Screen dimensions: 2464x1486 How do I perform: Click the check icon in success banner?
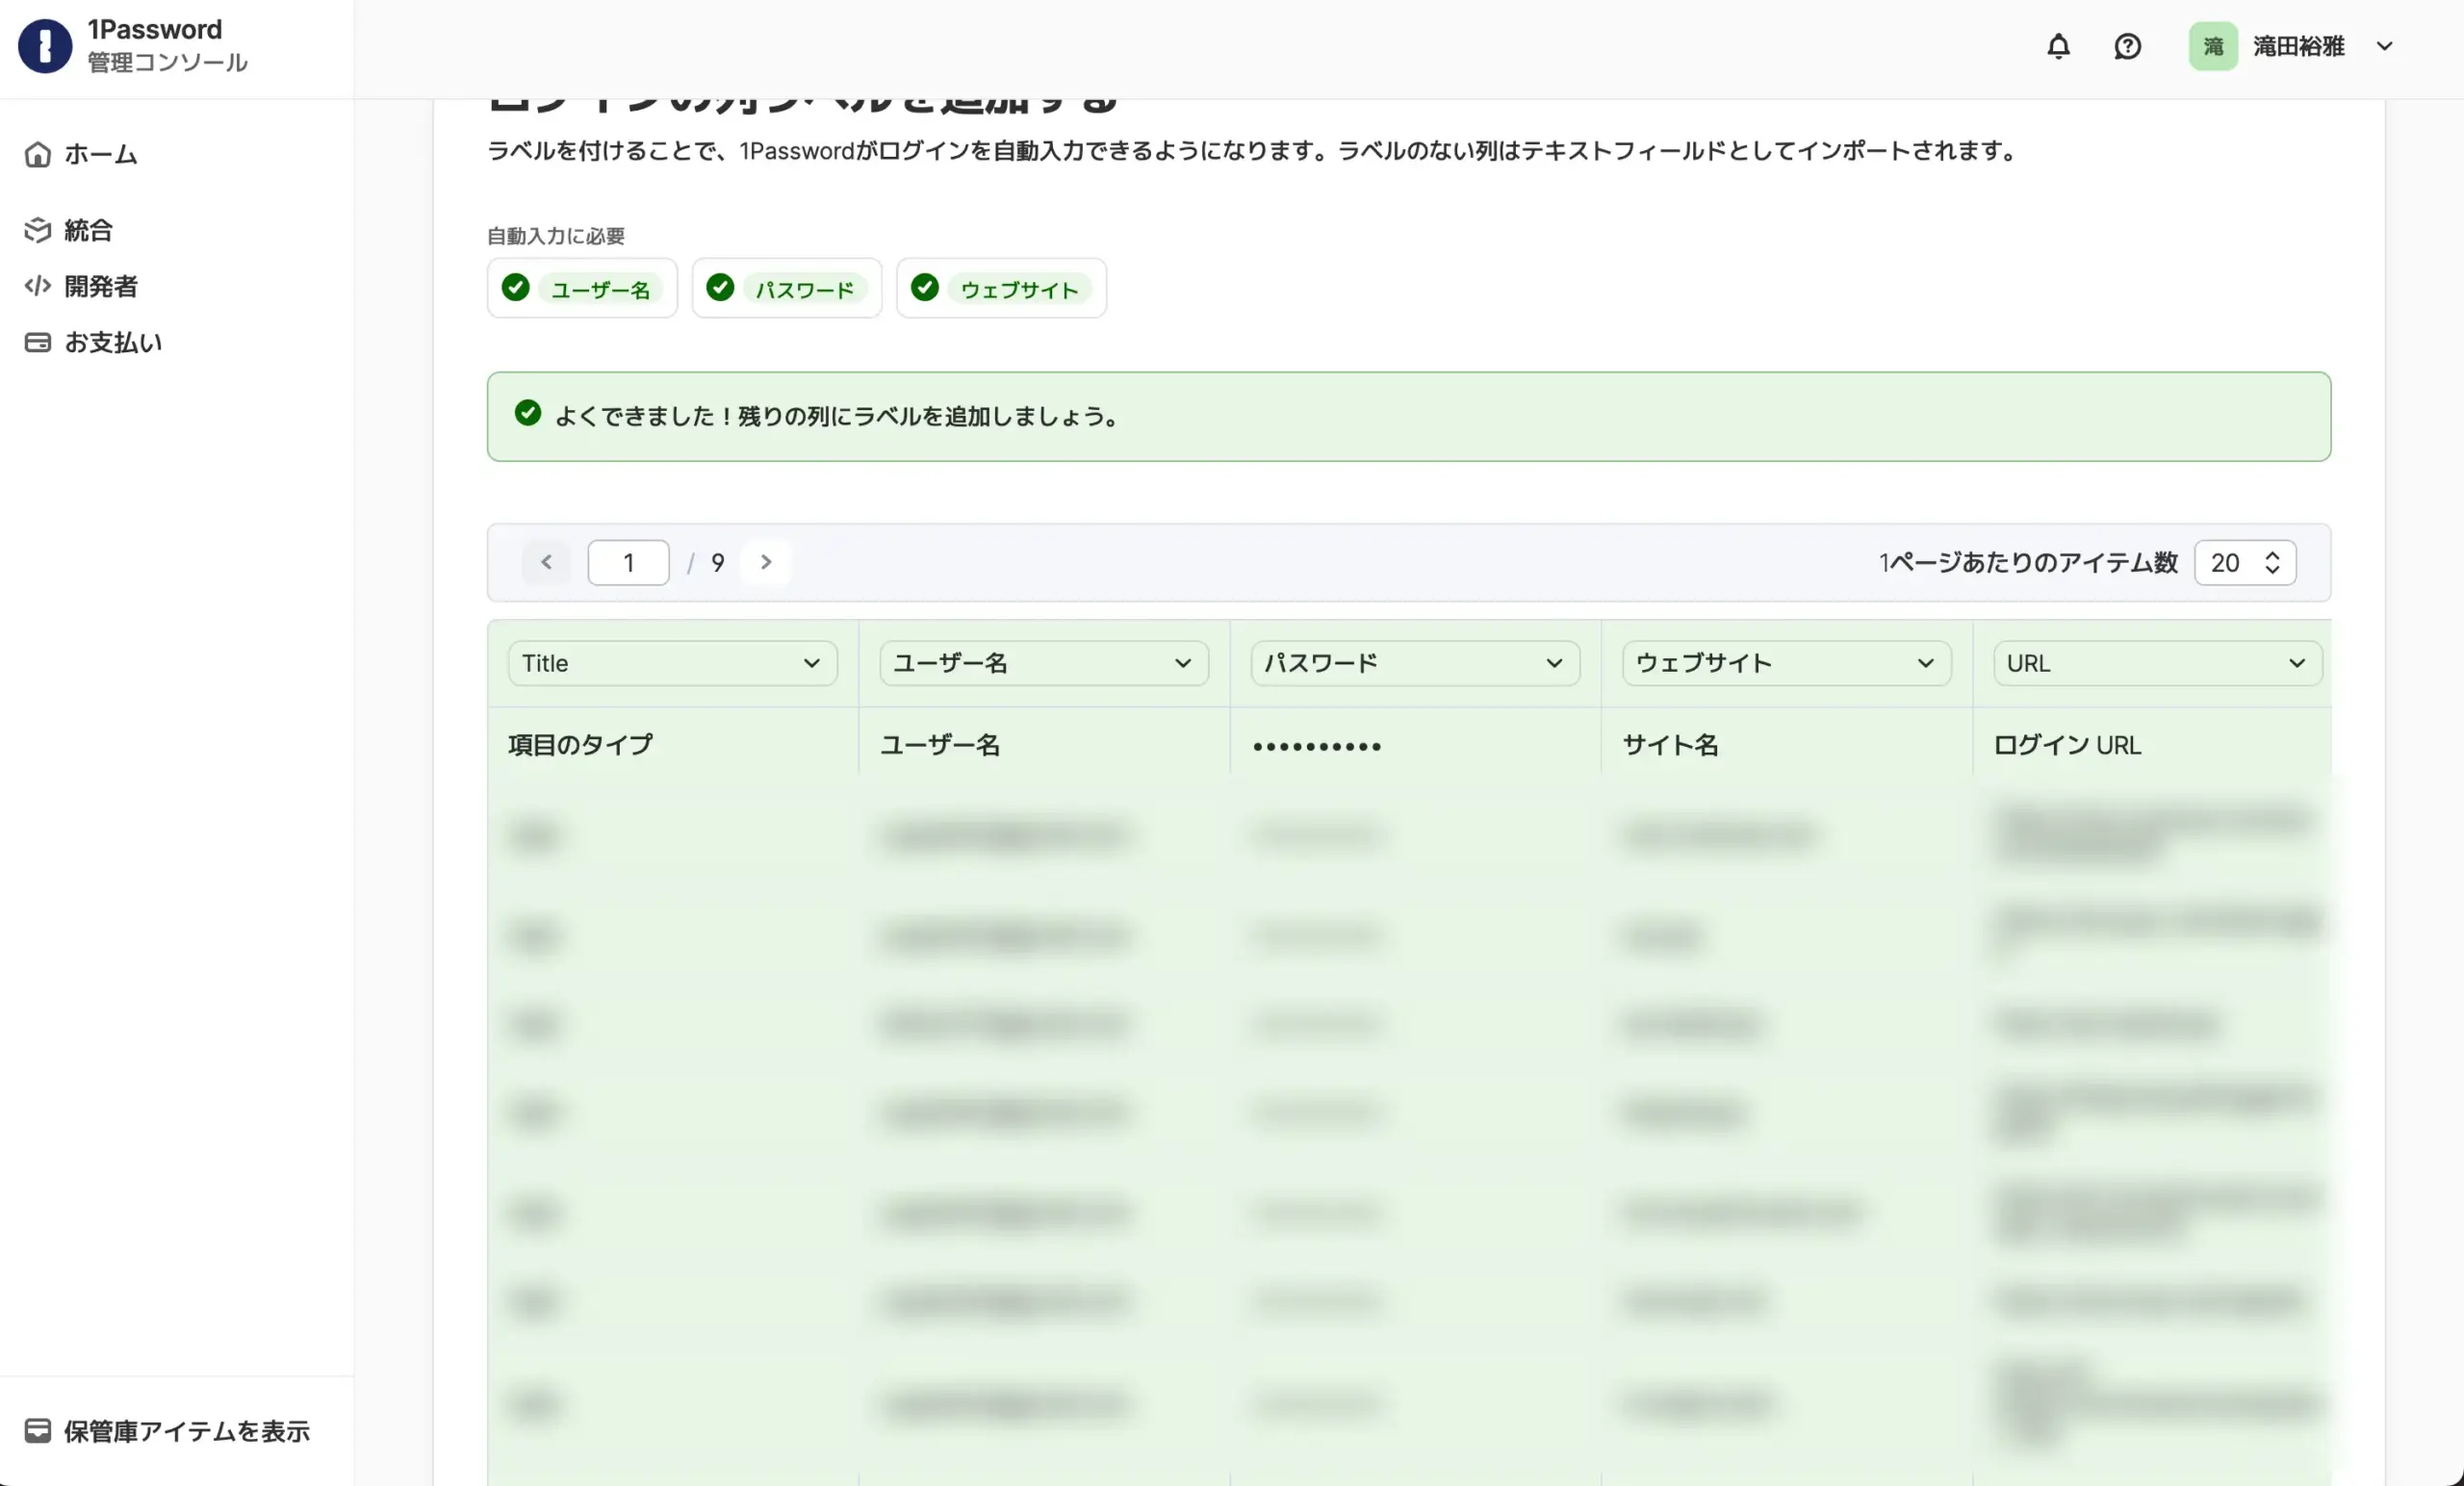[528, 413]
